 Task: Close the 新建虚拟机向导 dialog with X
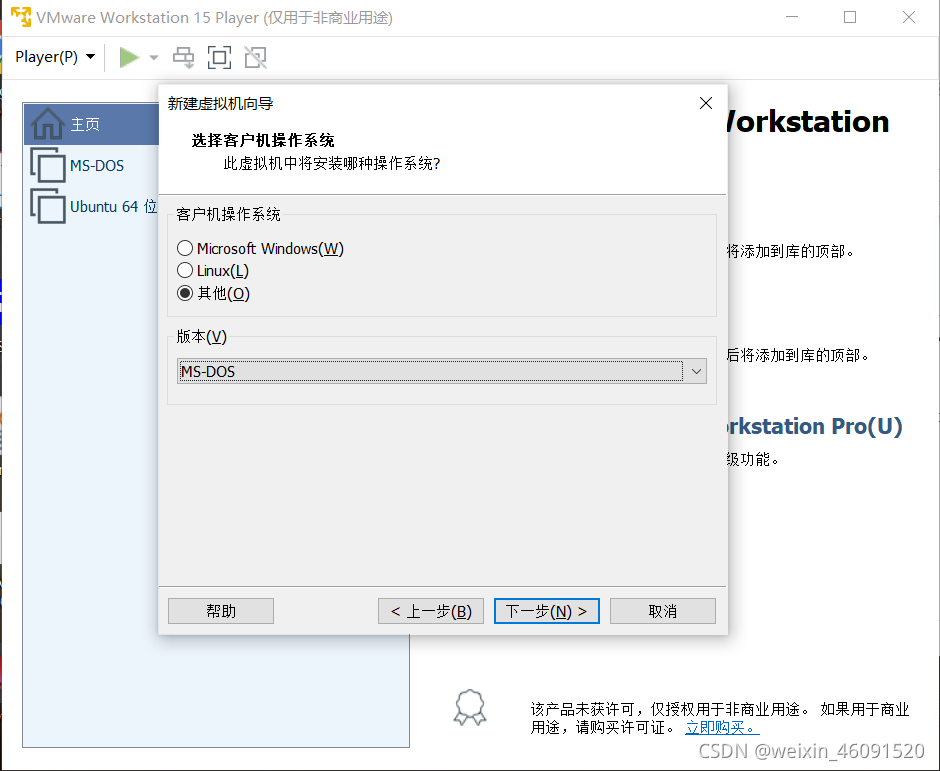tap(706, 103)
